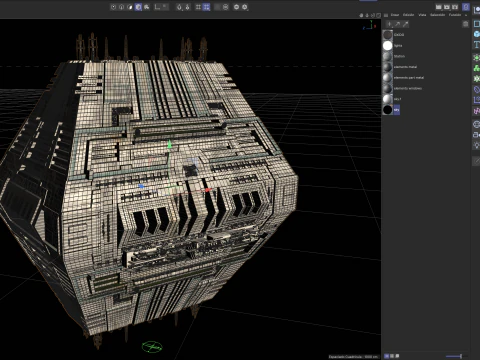
Task: Click the light-blue sphere icon in right sidebar
Action: [477, 34]
